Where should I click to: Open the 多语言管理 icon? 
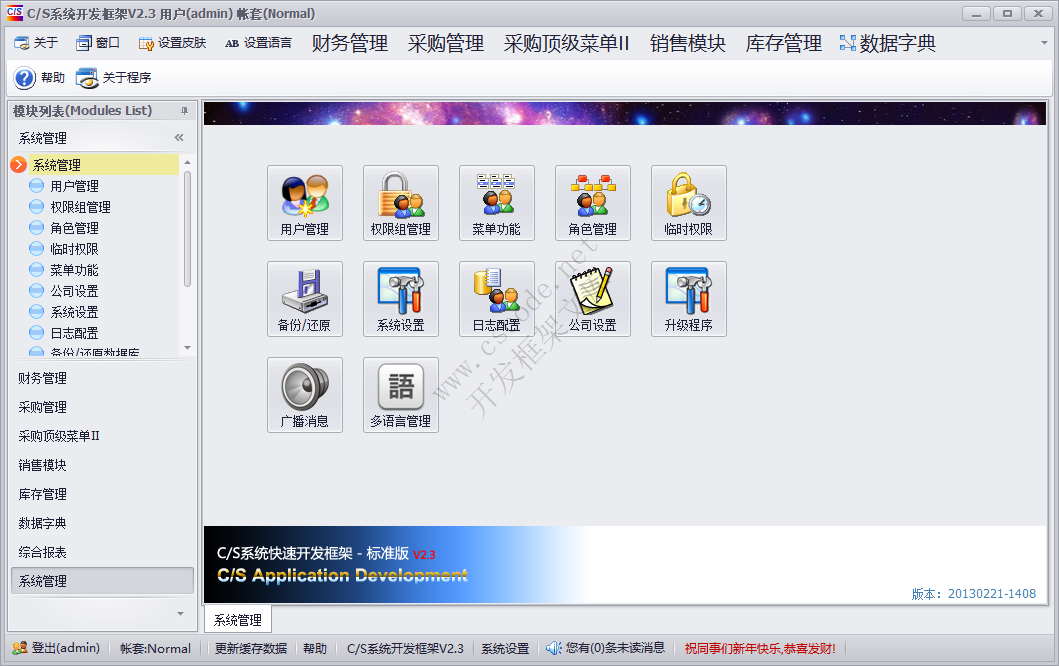[x=401, y=394]
